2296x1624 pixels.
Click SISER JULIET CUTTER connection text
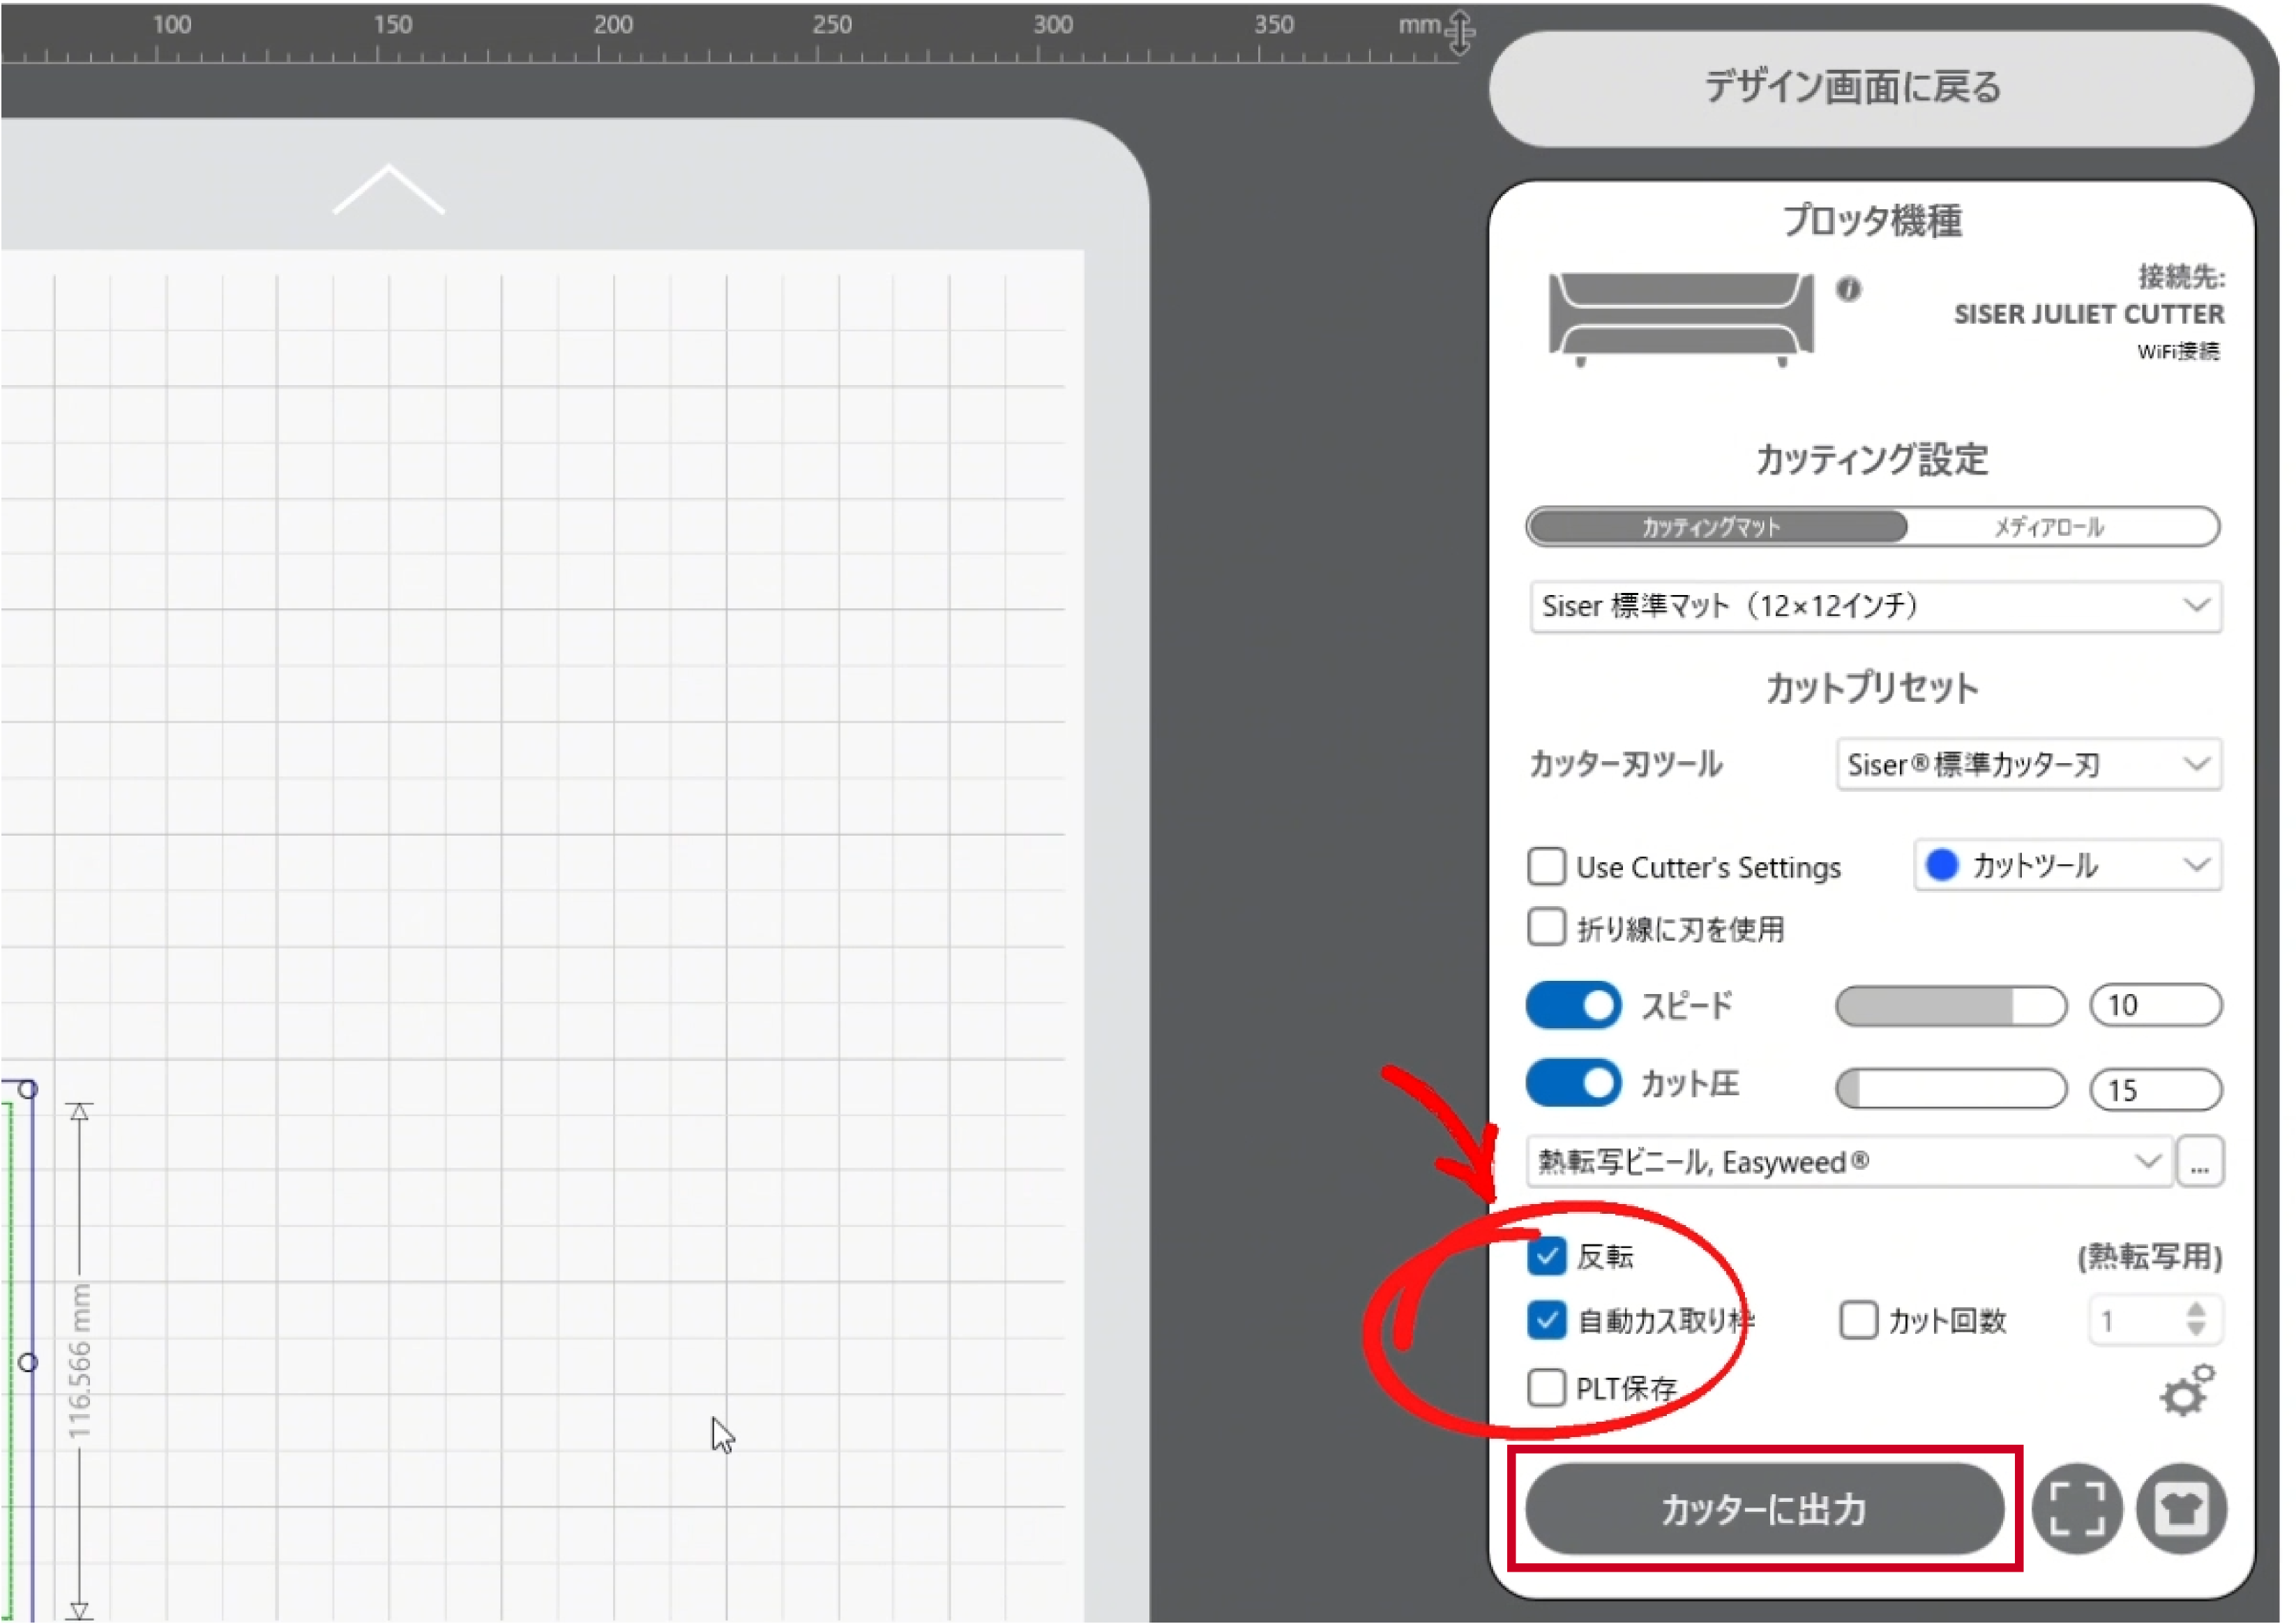click(2089, 314)
